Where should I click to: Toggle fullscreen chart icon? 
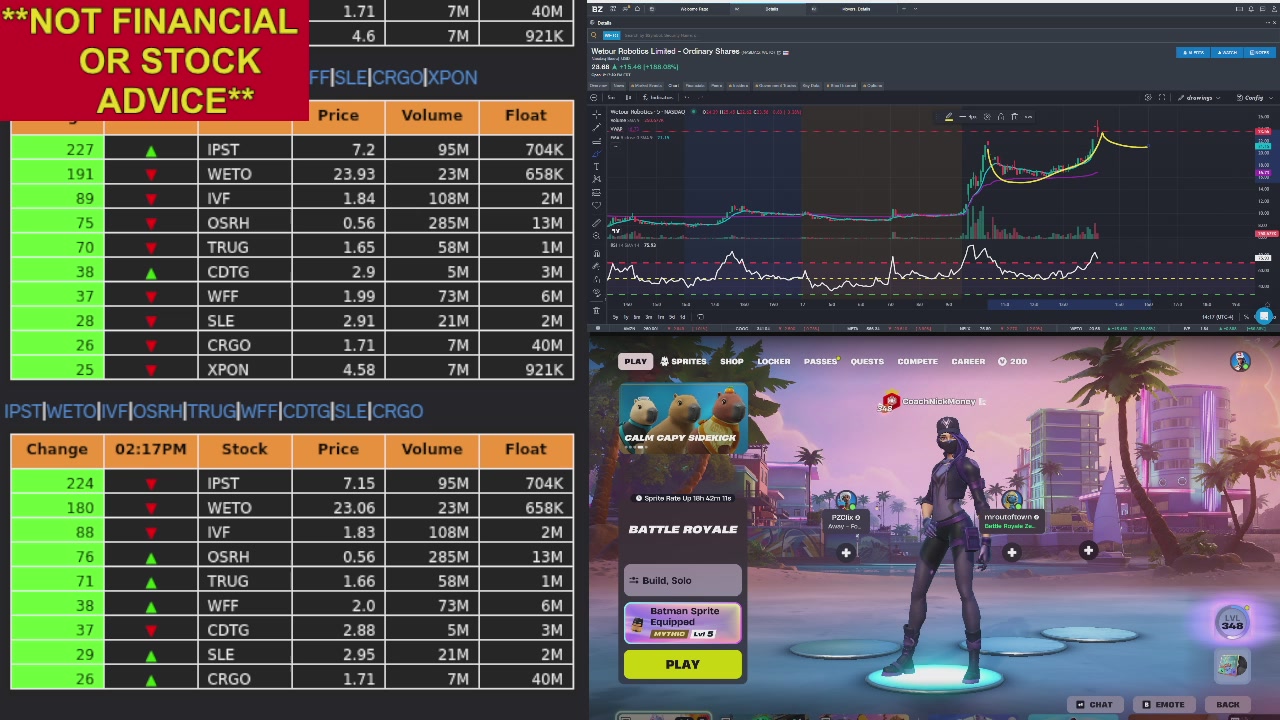1162,98
